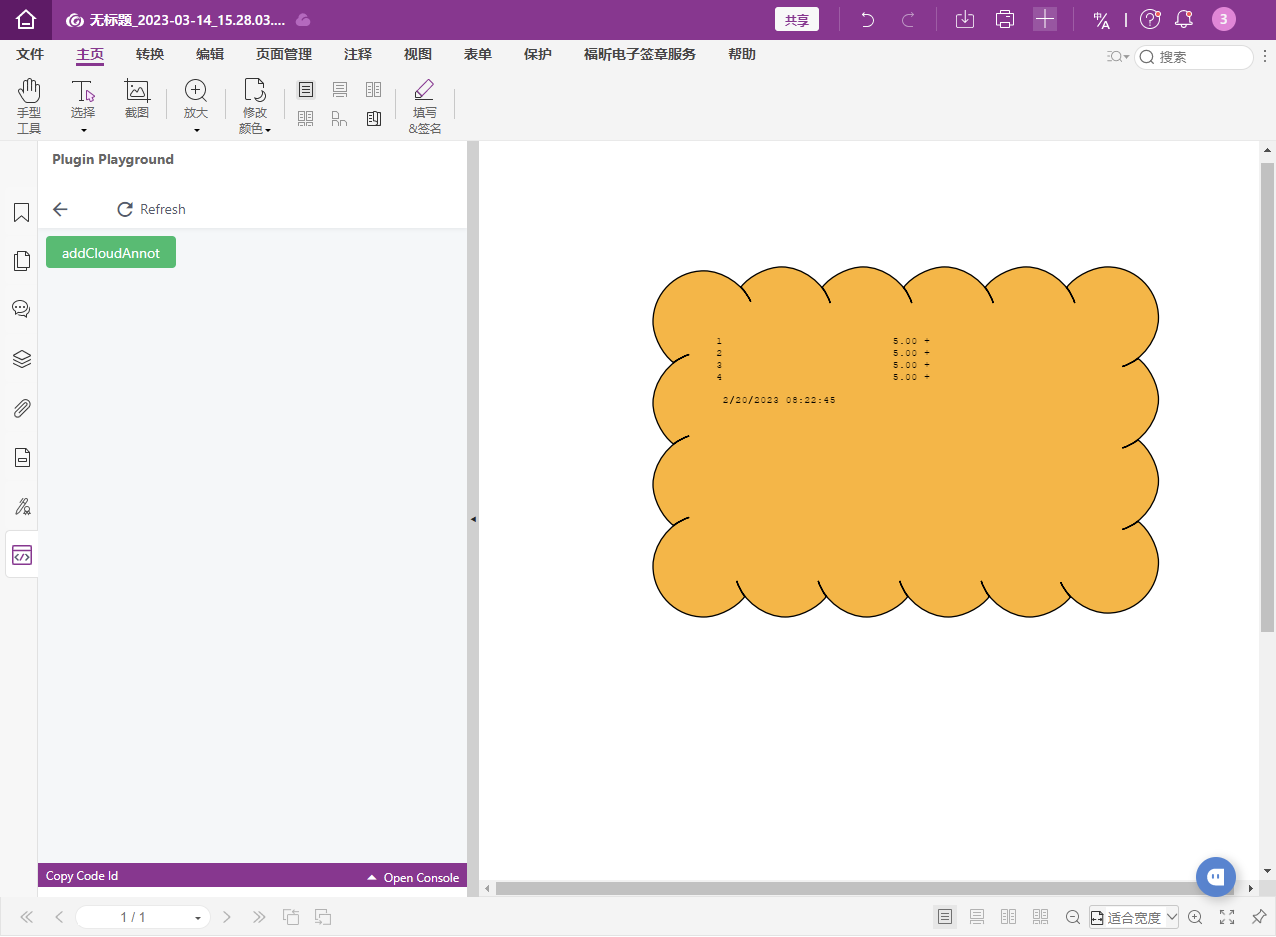Click Refresh in the Plugin Playground
The width and height of the screenshot is (1276, 937).
click(x=150, y=209)
